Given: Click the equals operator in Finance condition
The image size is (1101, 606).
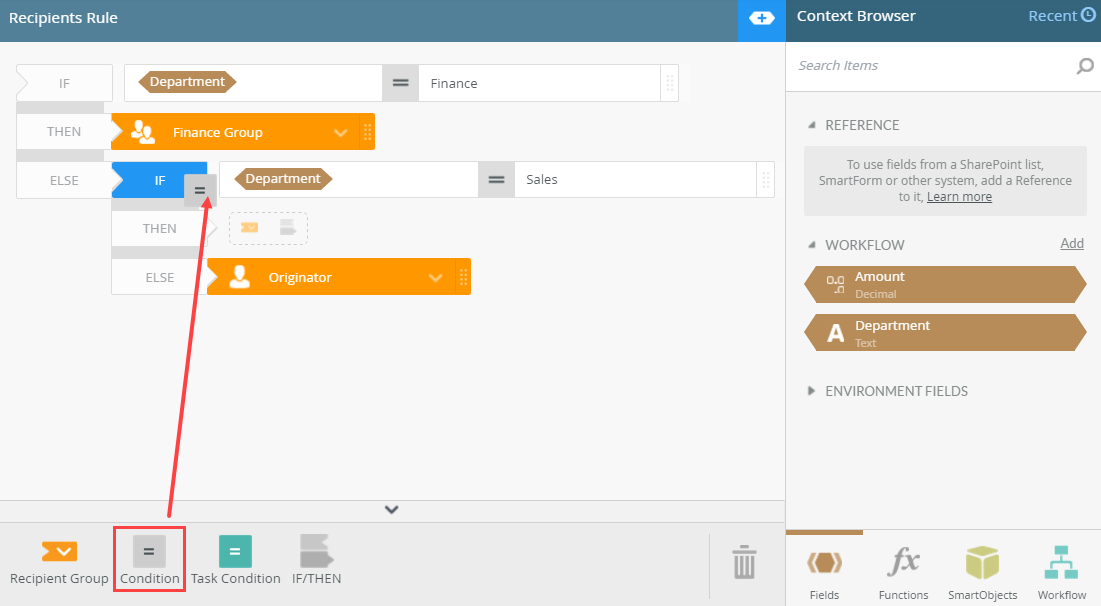Looking at the screenshot, I should 400,83.
